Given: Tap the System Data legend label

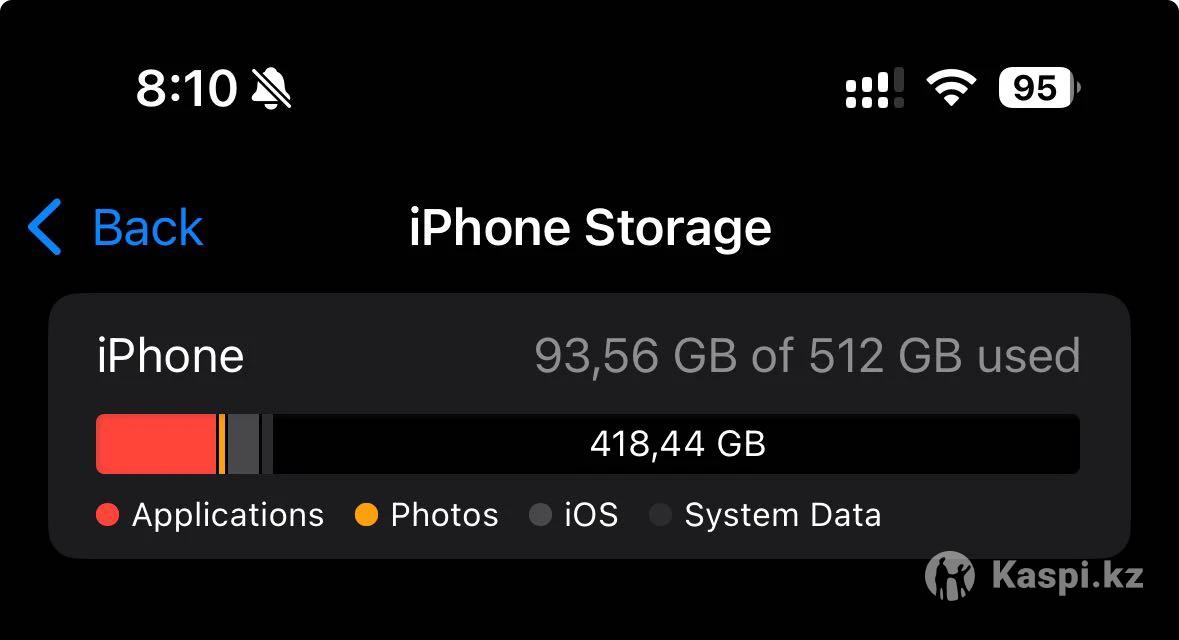Looking at the screenshot, I should (x=783, y=515).
